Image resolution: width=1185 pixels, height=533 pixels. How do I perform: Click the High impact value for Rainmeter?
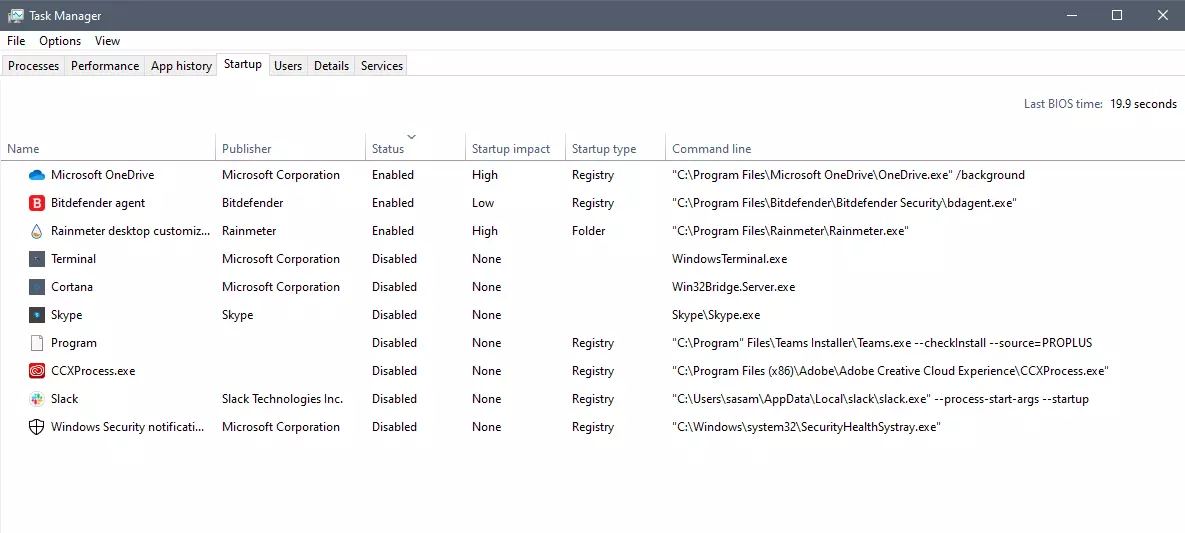(484, 231)
